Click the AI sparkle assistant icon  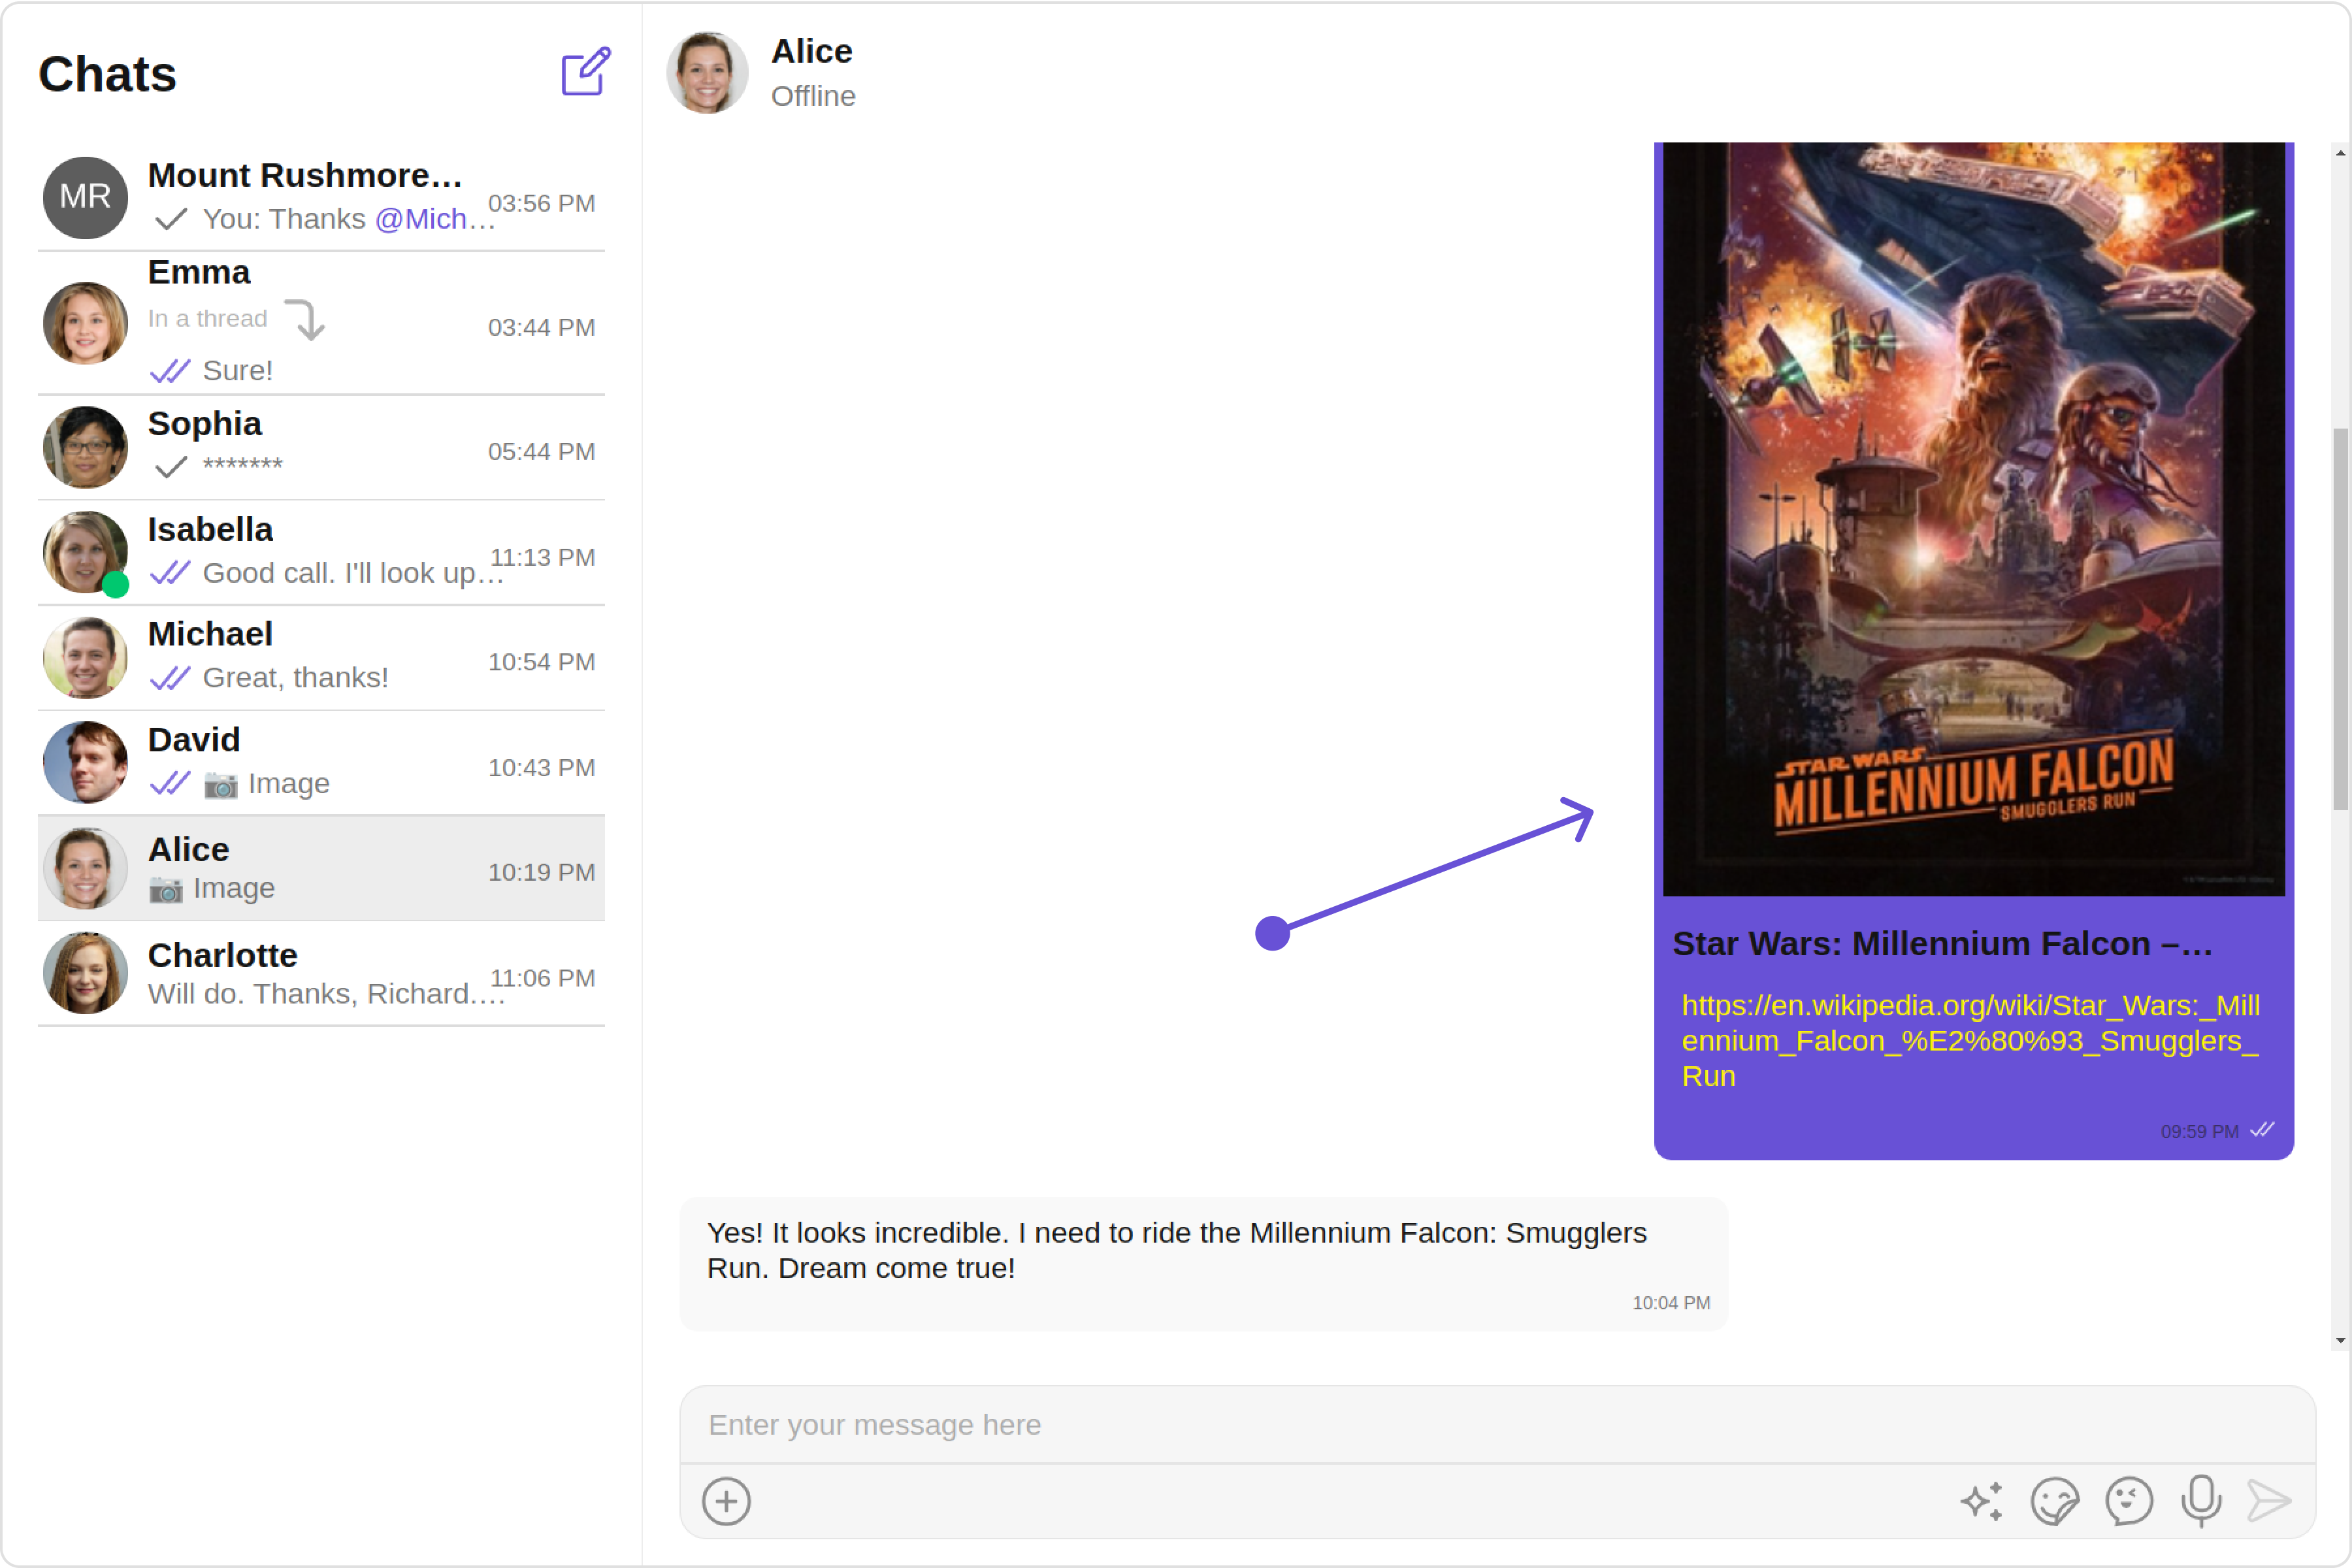coord(1981,1501)
